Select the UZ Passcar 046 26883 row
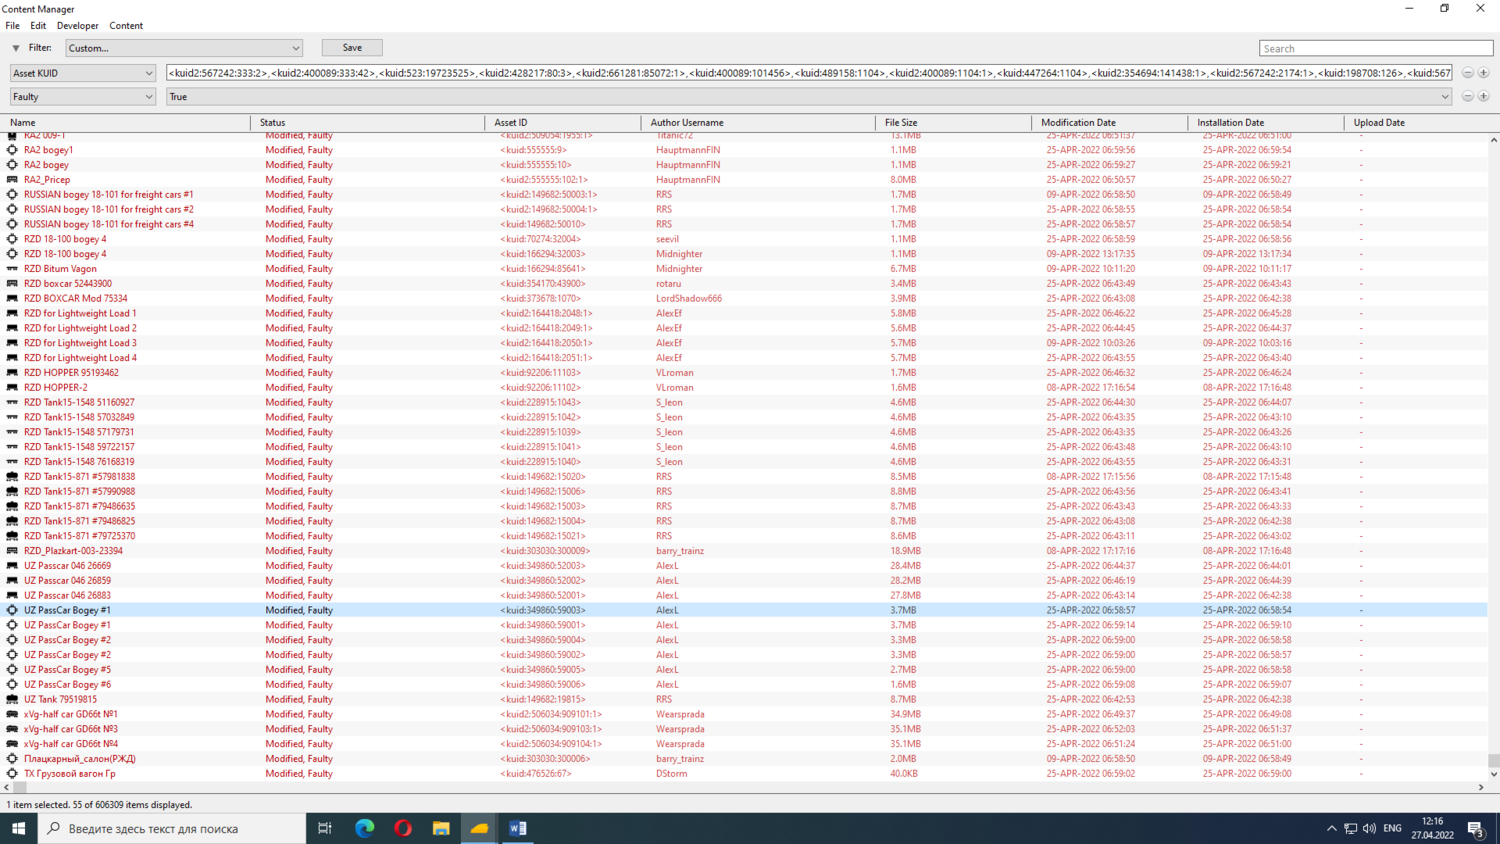 tap(743, 596)
